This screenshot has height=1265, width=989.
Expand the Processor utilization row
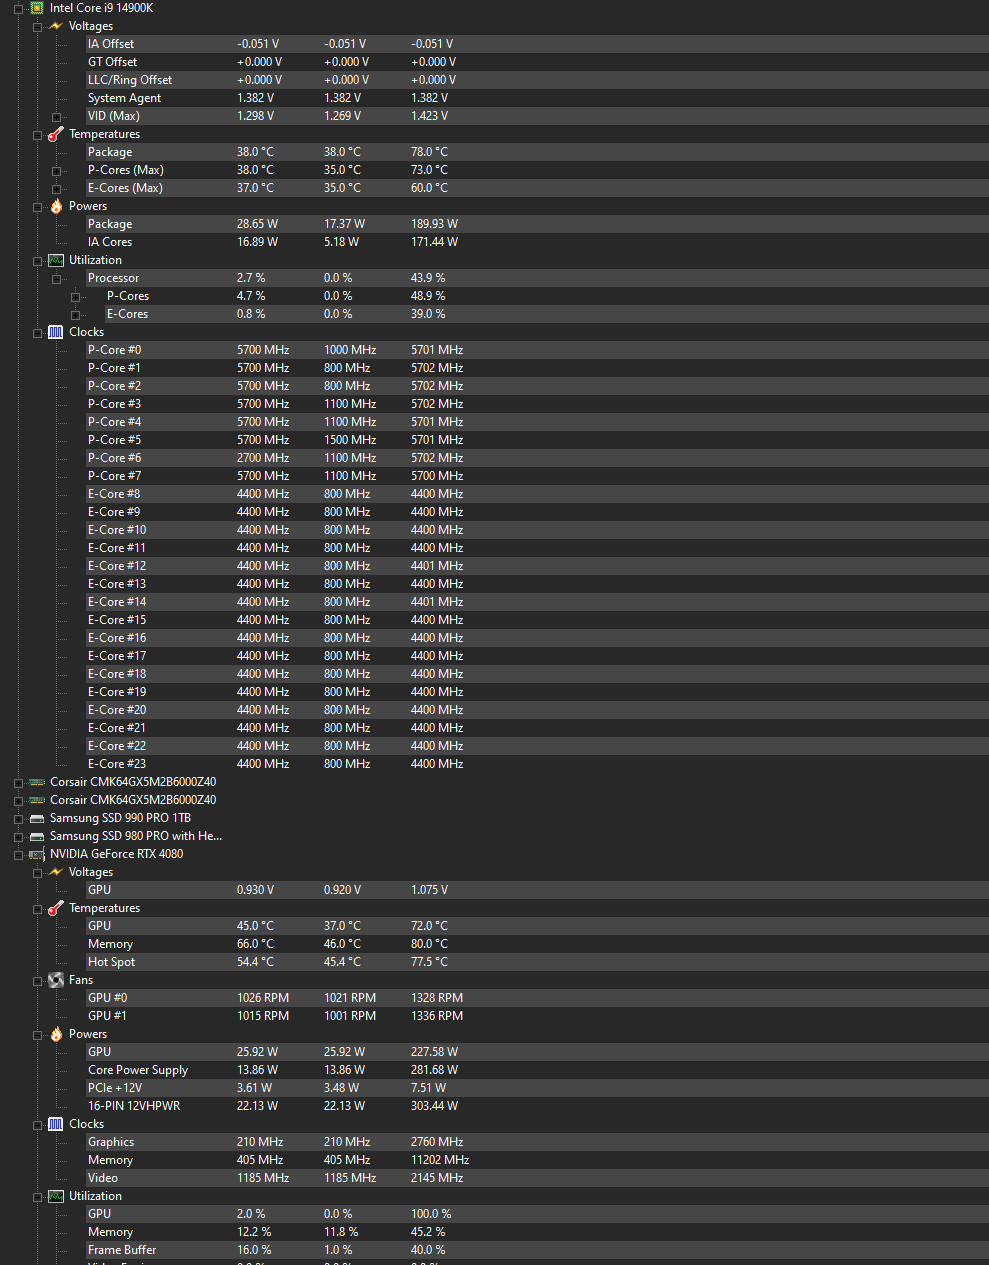56,279
